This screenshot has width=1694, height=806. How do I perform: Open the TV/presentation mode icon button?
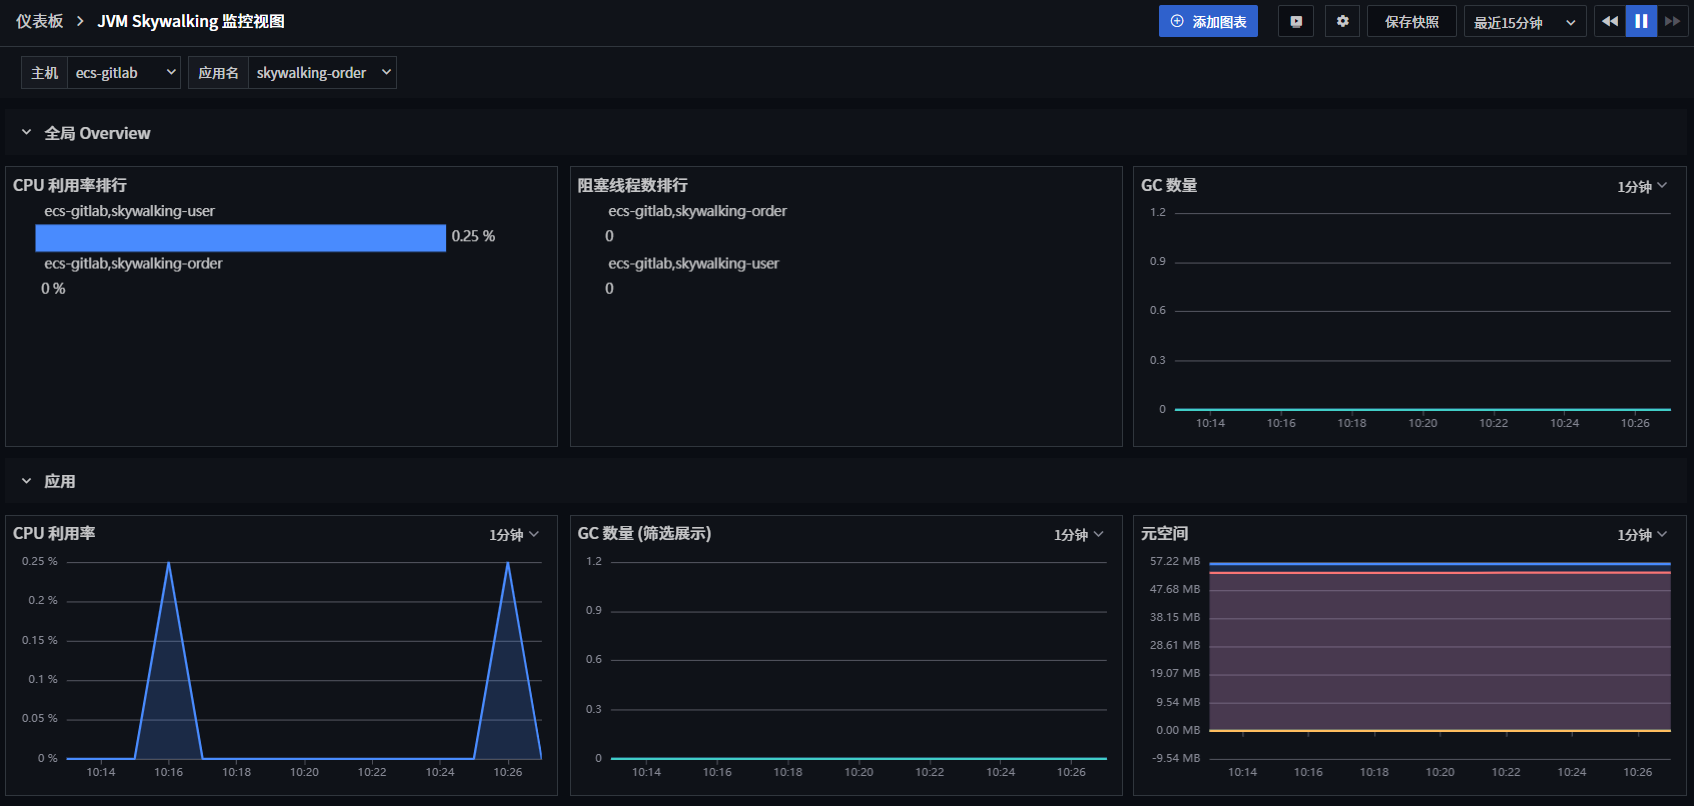coord(1296,21)
